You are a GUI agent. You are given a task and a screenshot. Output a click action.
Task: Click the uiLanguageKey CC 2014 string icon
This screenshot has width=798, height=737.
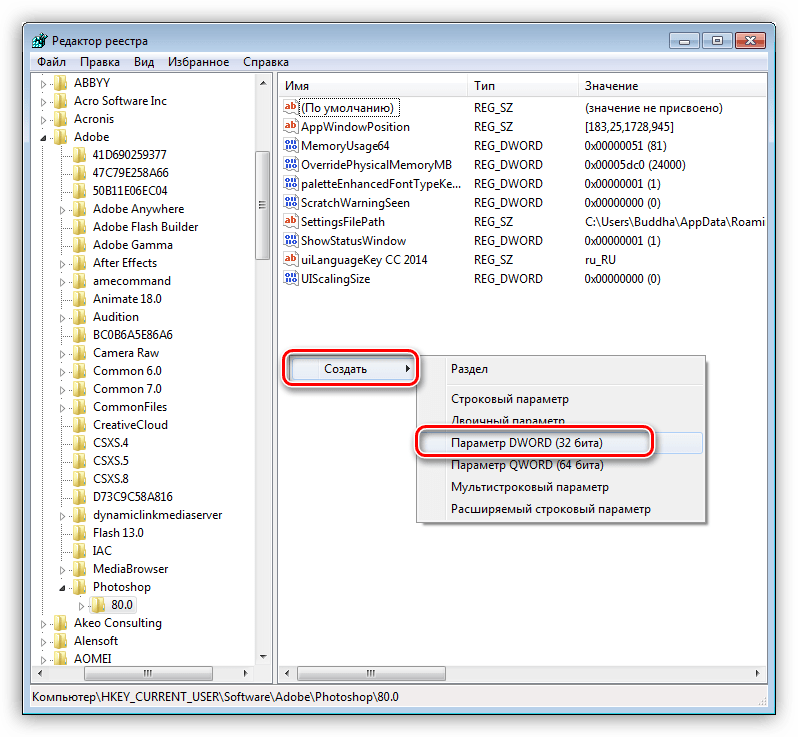pos(291,259)
